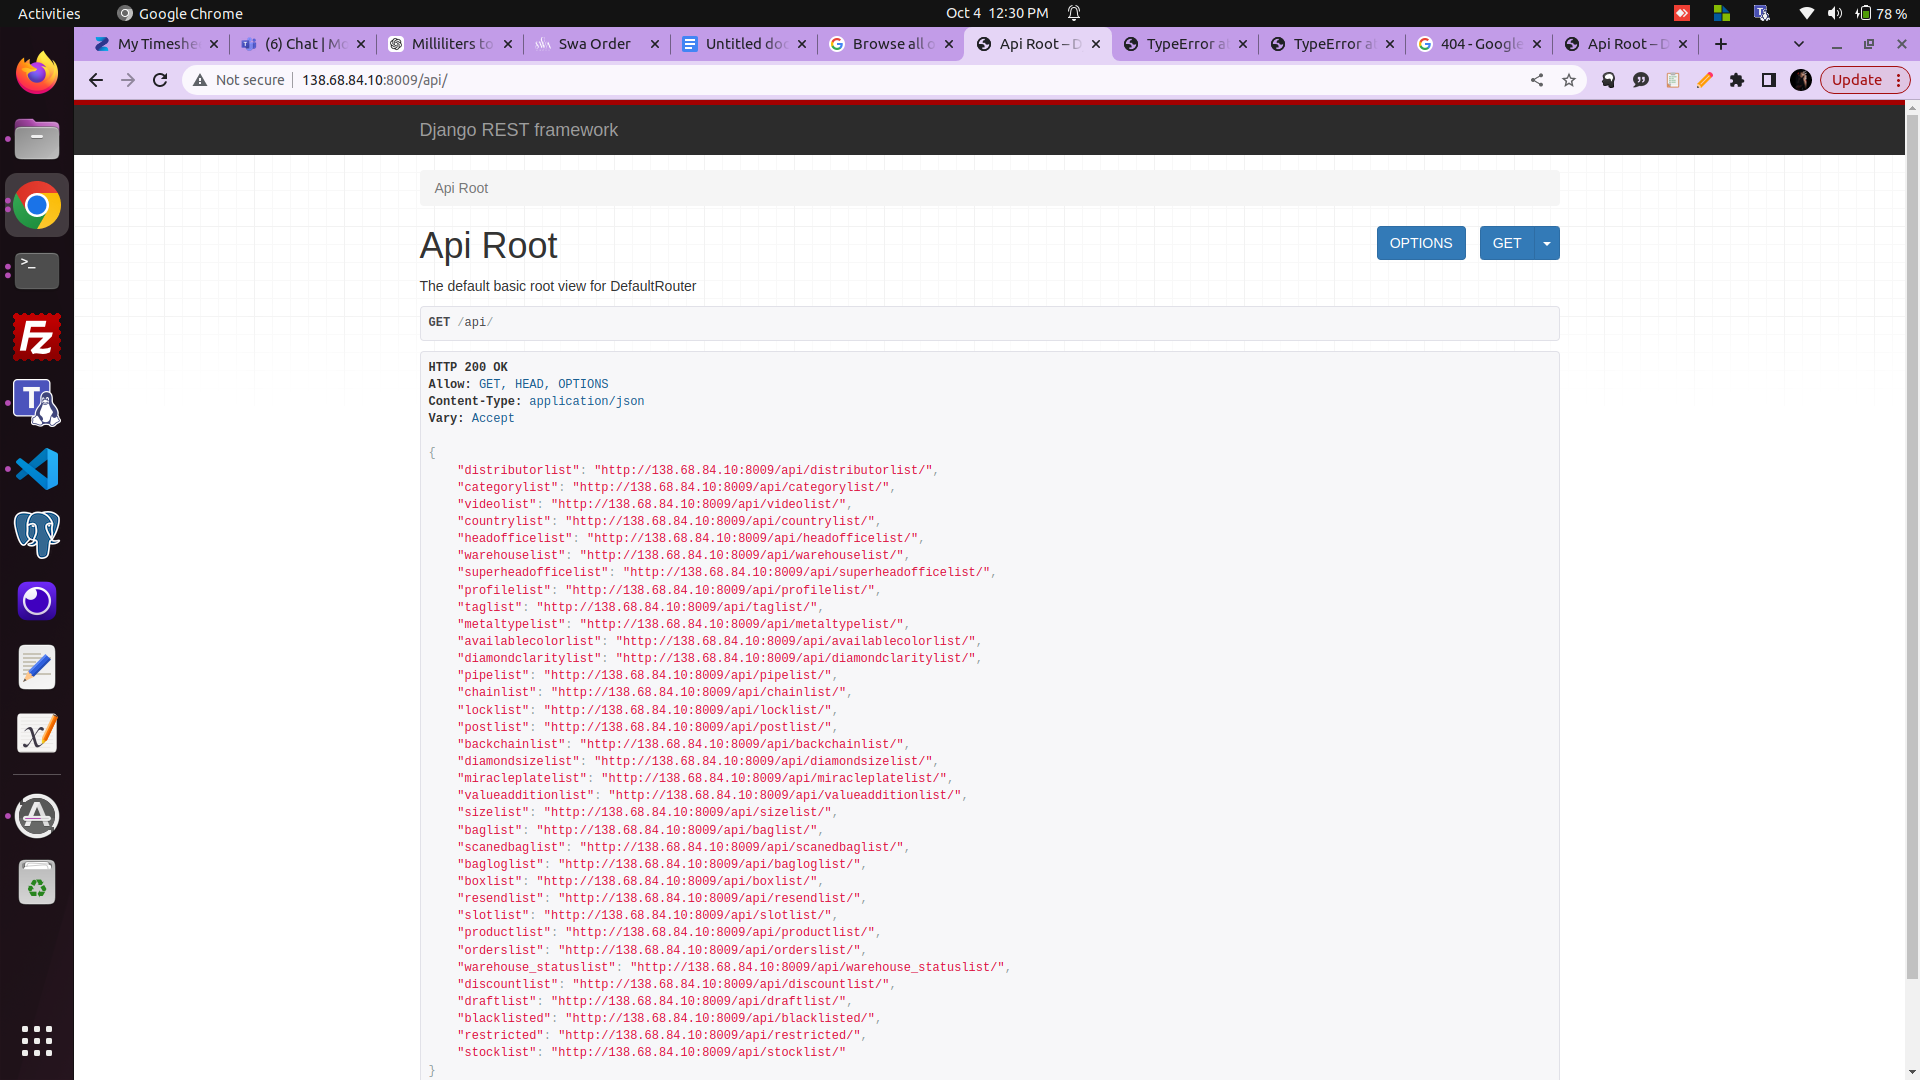Expand the GET format dropdown arrow
1920x1080 pixels.
[x=1547, y=243]
